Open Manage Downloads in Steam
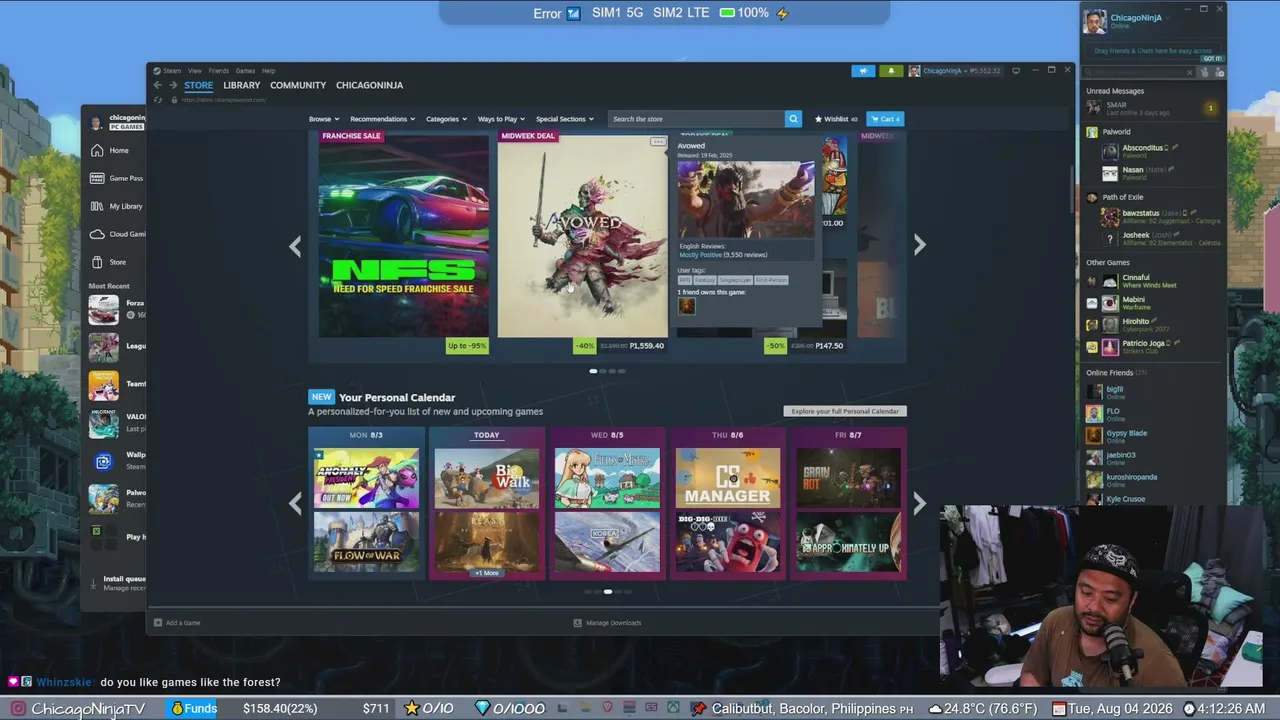 click(x=608, y=623)
